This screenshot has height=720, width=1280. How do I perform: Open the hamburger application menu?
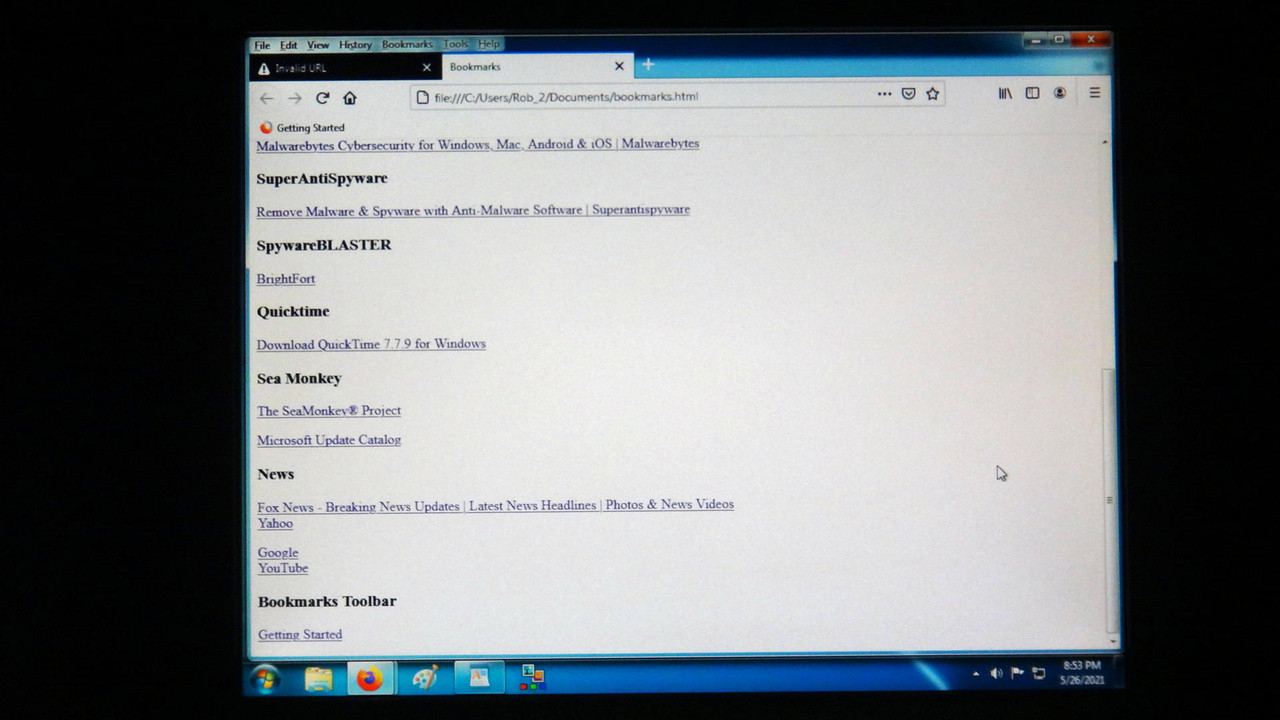1094,92
